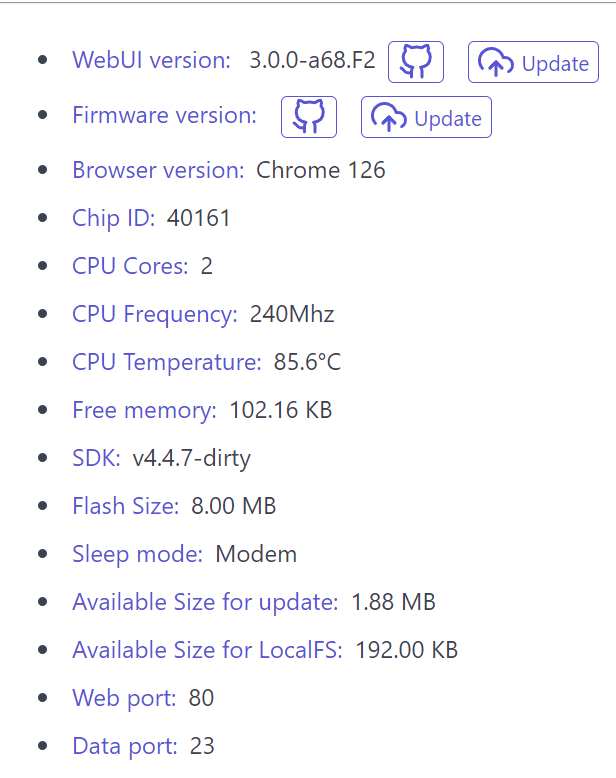Click the Chip ID value 40161
The image size is (616, 778).
198,218
